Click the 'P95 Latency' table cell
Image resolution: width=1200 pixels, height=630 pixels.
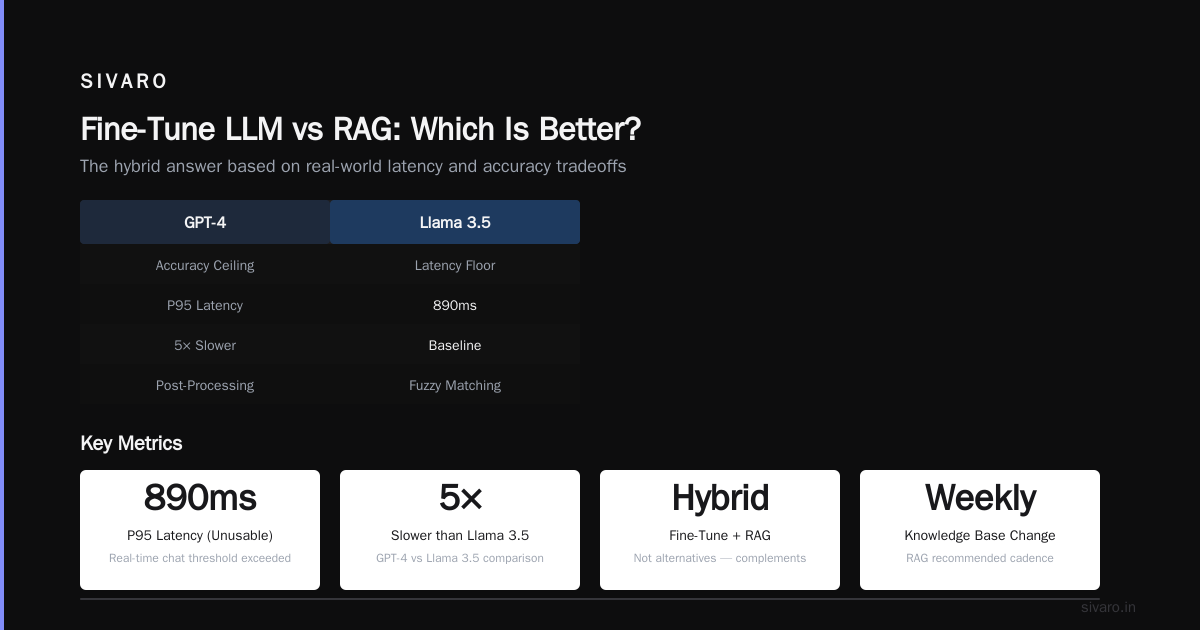(x=205, y=305)
